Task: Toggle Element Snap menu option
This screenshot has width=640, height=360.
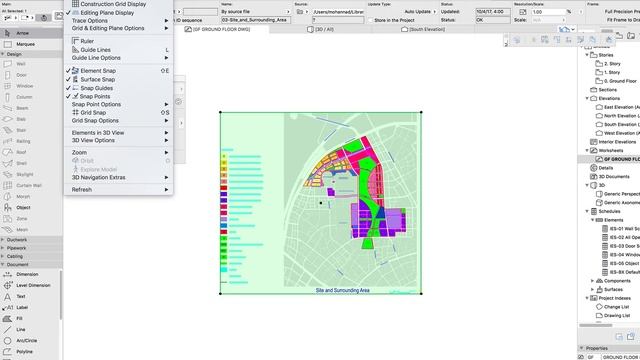Action: pyautogui.click(x=118, y=71)
